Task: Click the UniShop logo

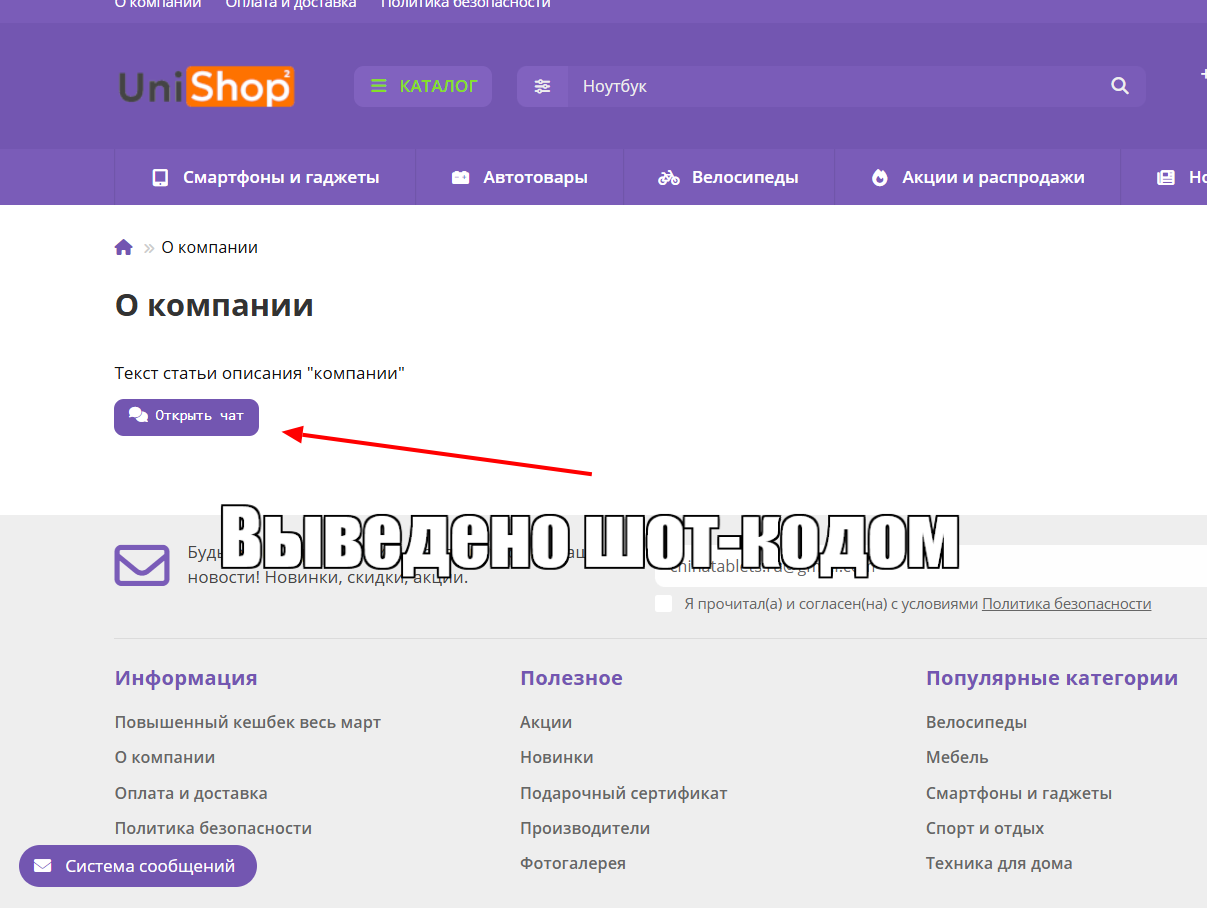Action: point(206,87)
